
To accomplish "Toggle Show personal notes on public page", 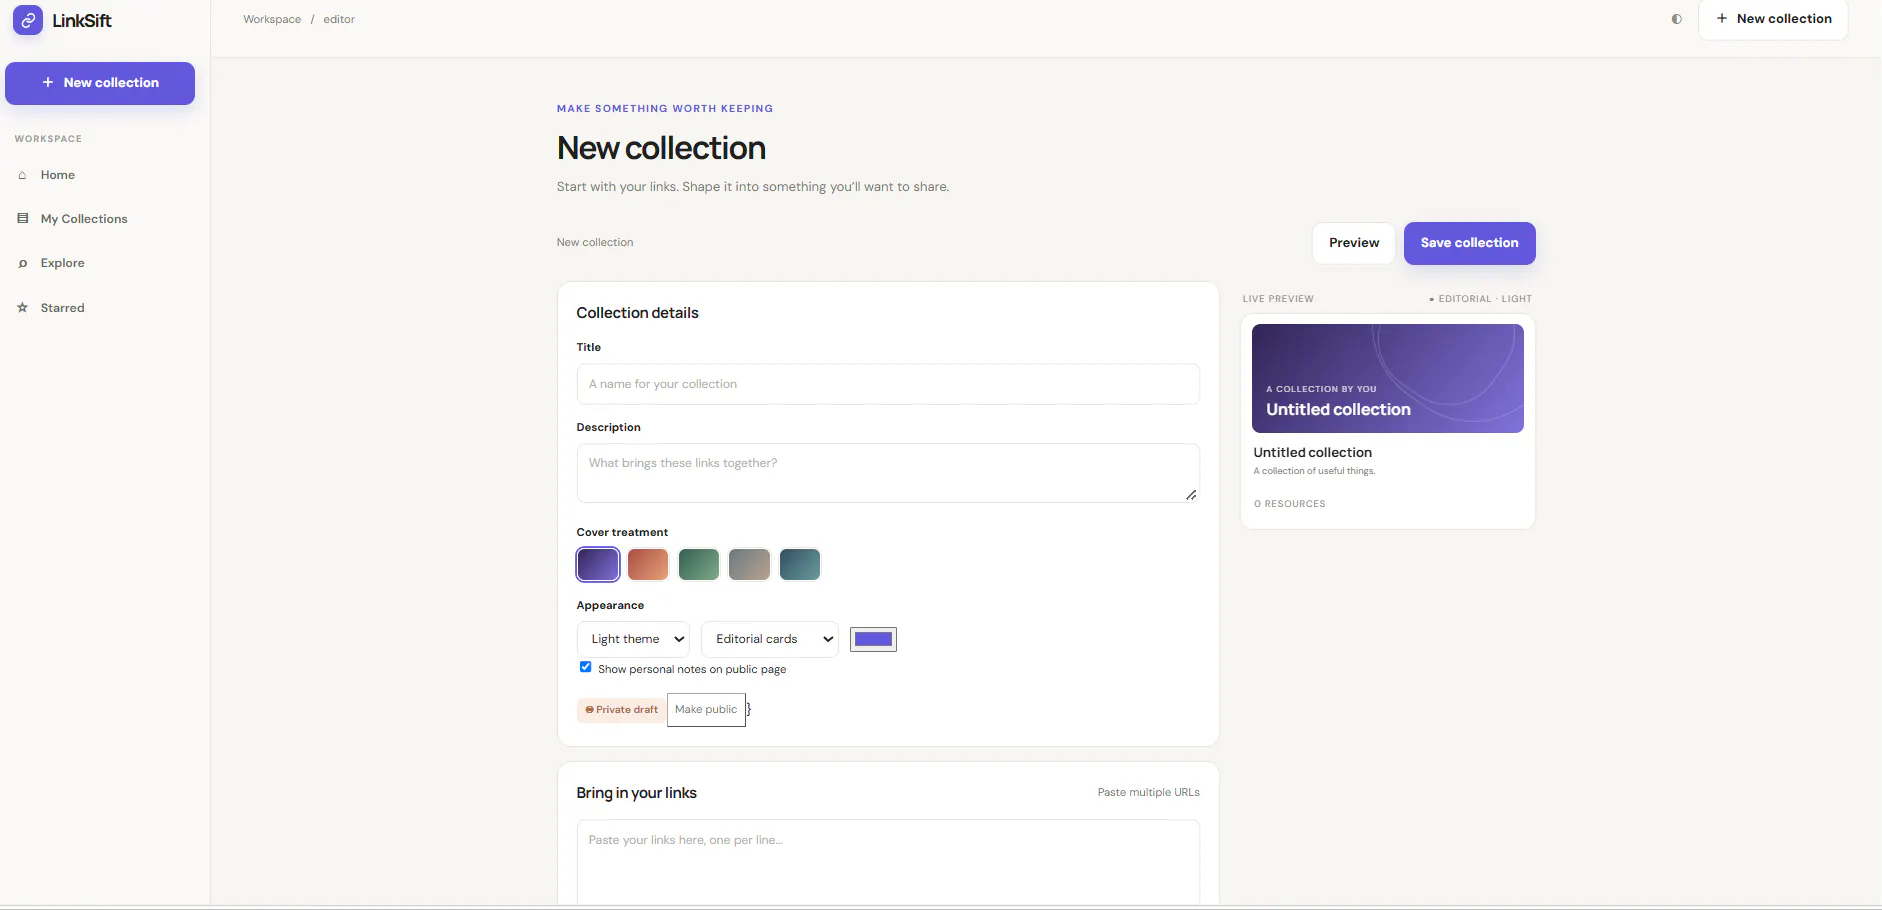I will (585, 667).
